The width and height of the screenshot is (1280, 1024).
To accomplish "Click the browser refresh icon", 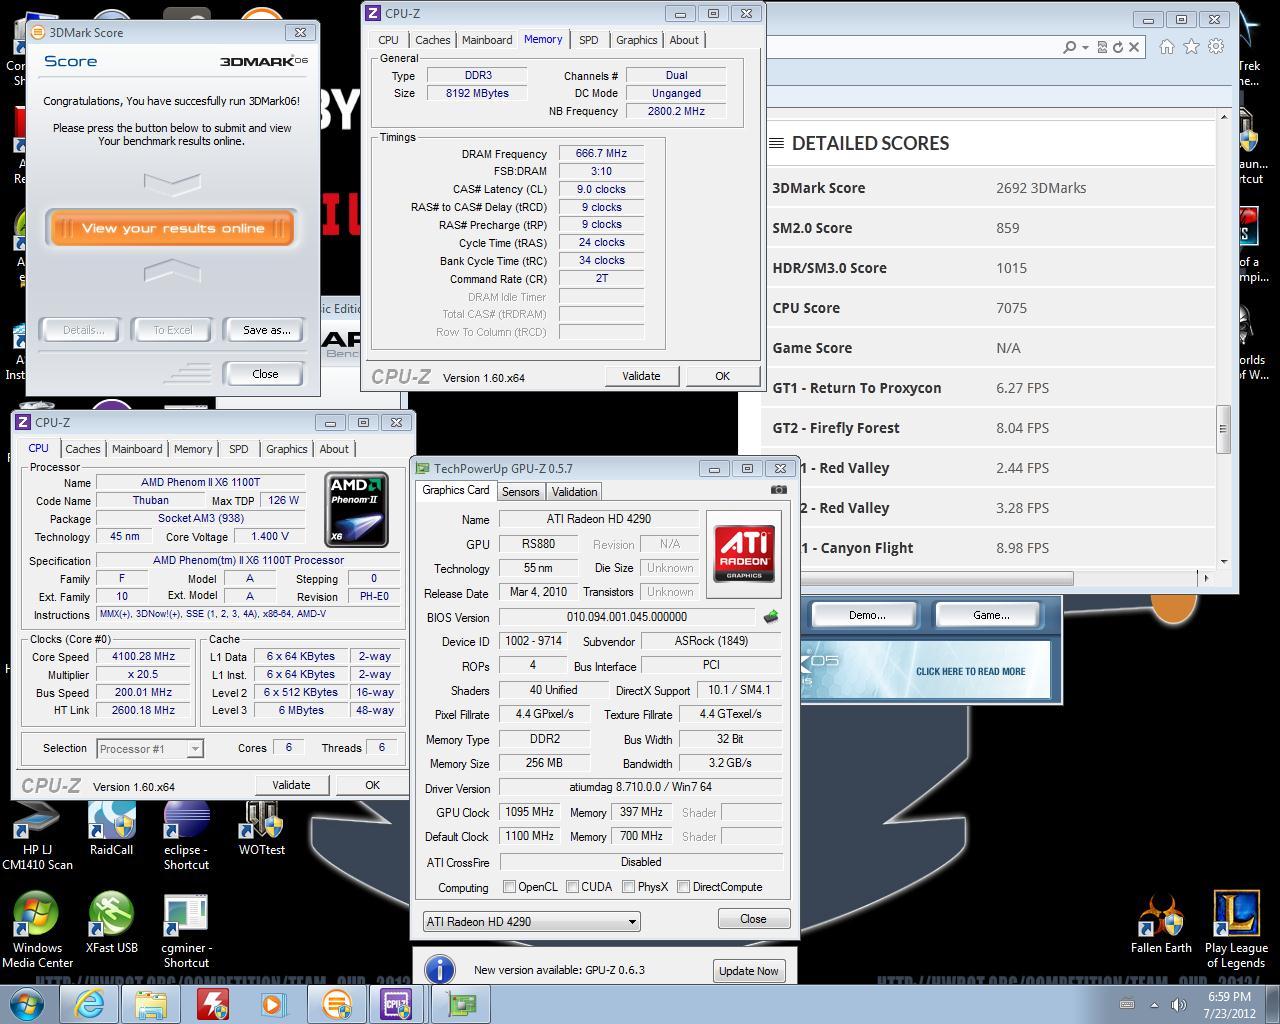I will pos(1118,47).
